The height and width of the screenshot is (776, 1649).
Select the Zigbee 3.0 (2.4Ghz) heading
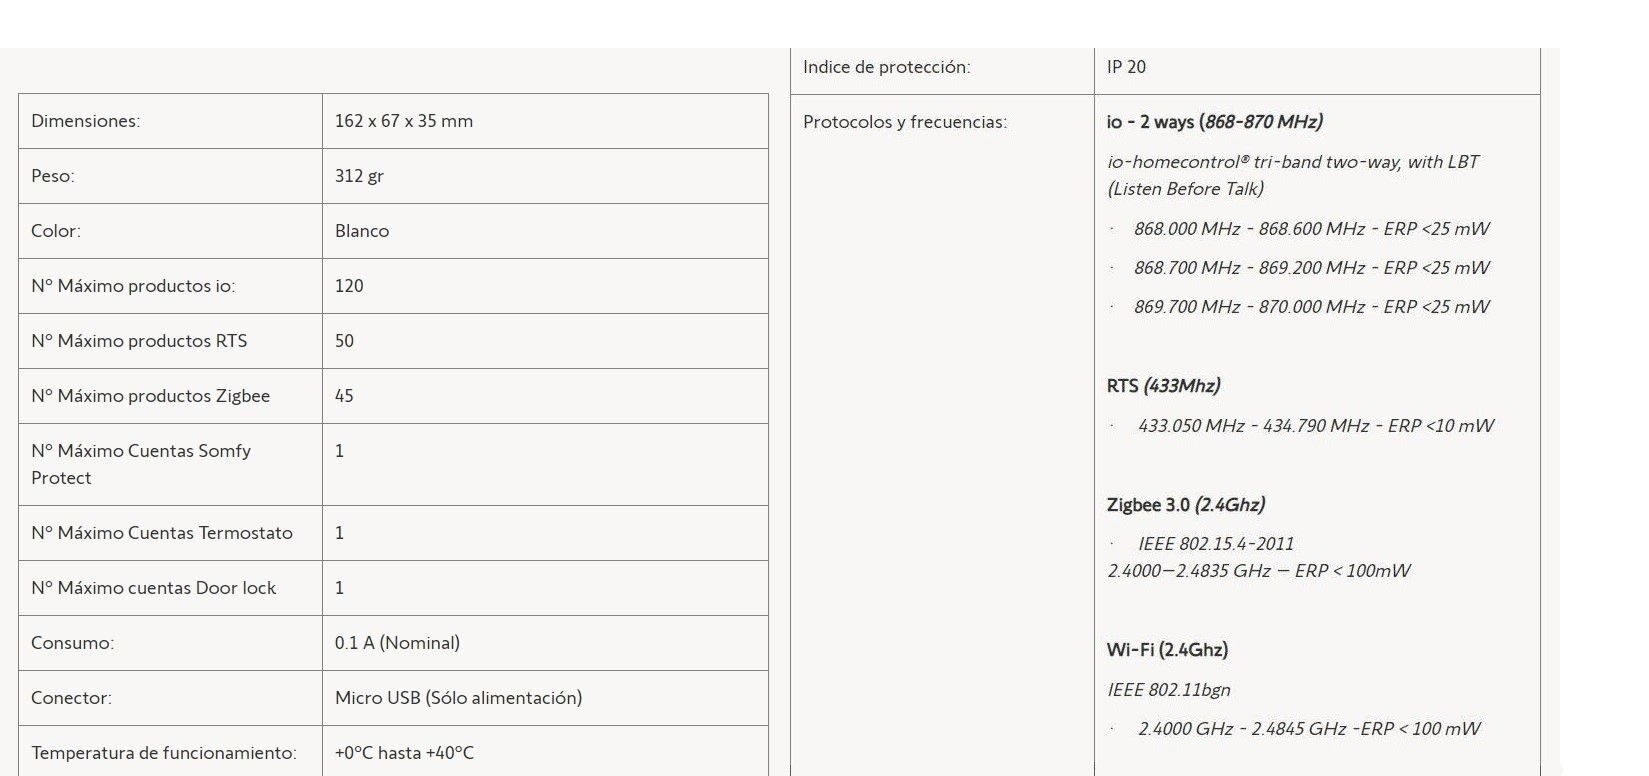coord(1185,505)
